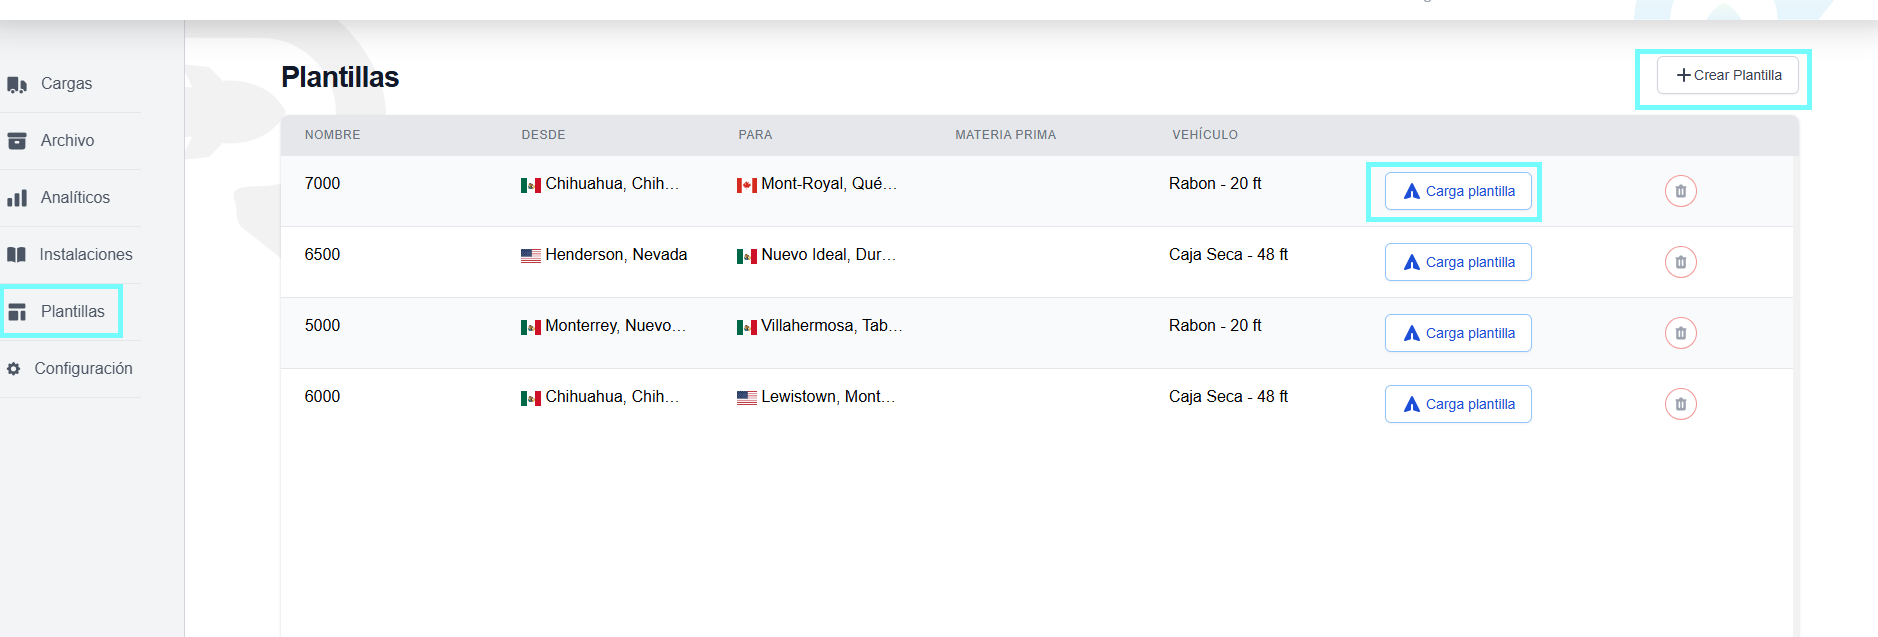Load template 5000 via Carga plantilla
Viewport: 1878px width, 637px height.
click(1458, 333)
